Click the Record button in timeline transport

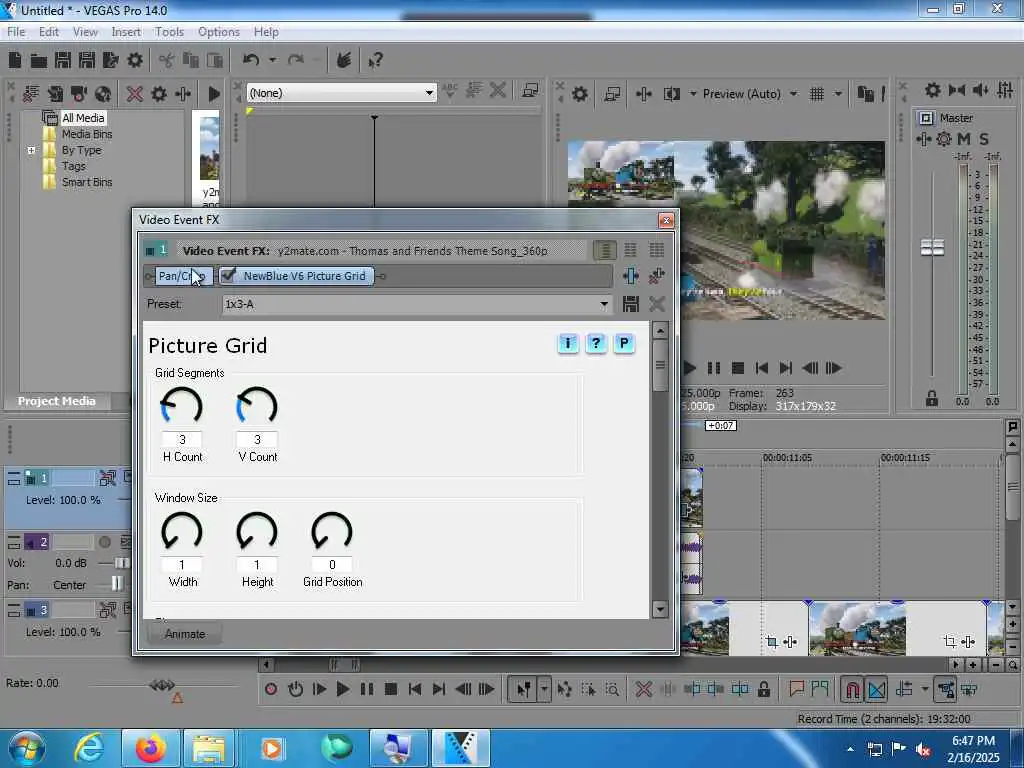[271, 689]
